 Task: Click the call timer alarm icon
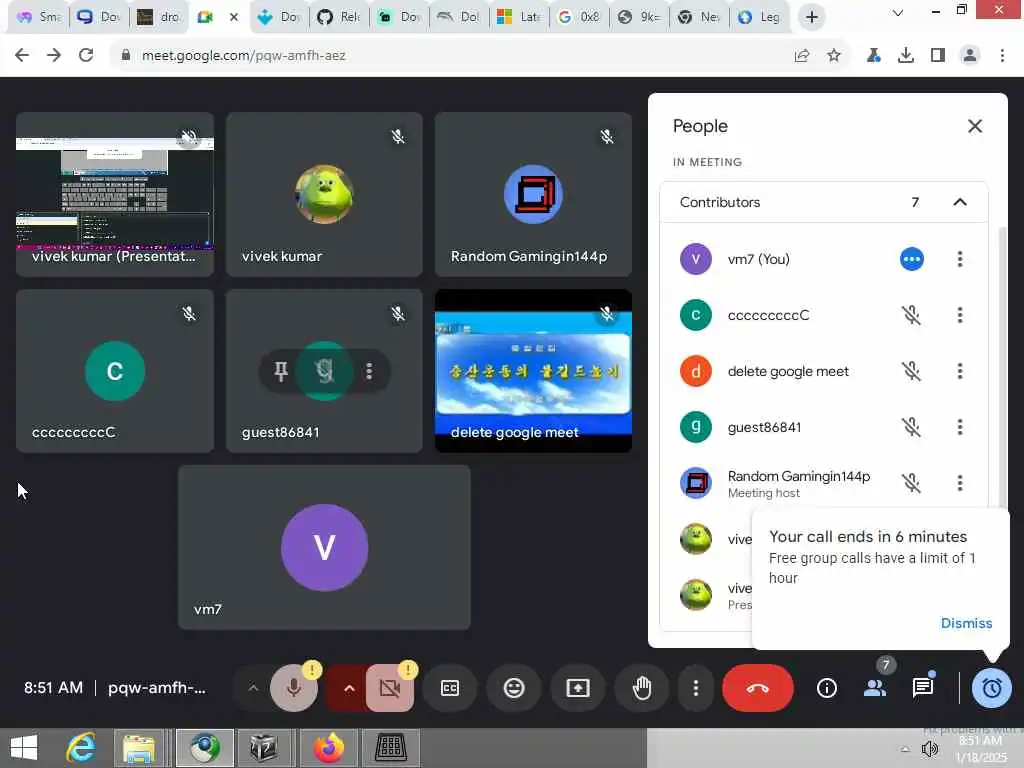991,688
